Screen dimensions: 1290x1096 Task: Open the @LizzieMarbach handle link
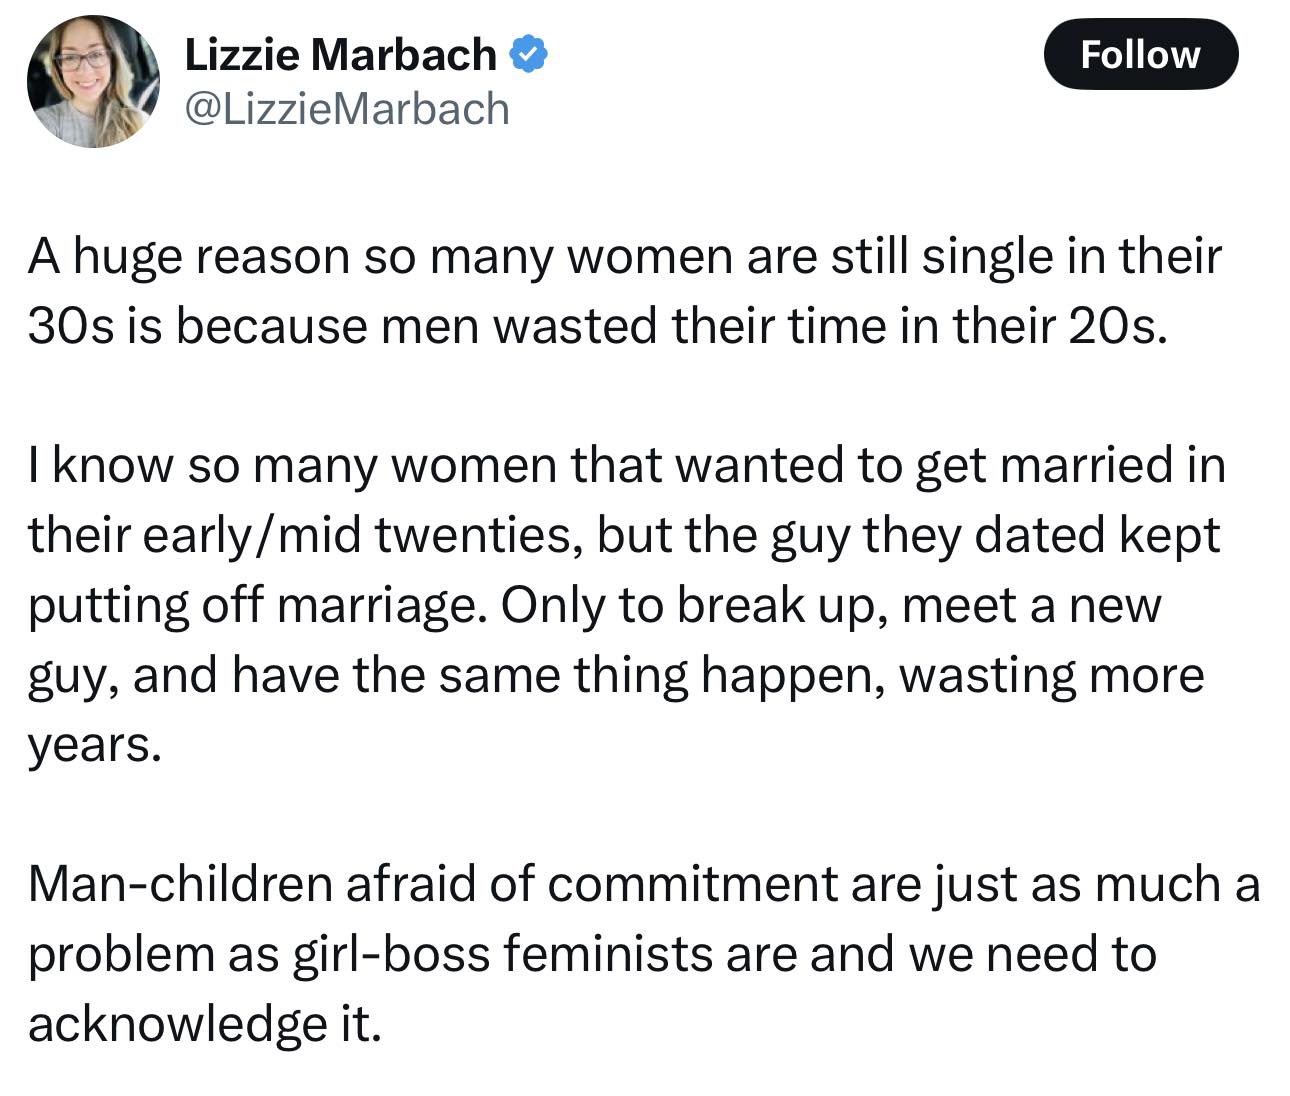pyautogui.click(x=347, y=108)
